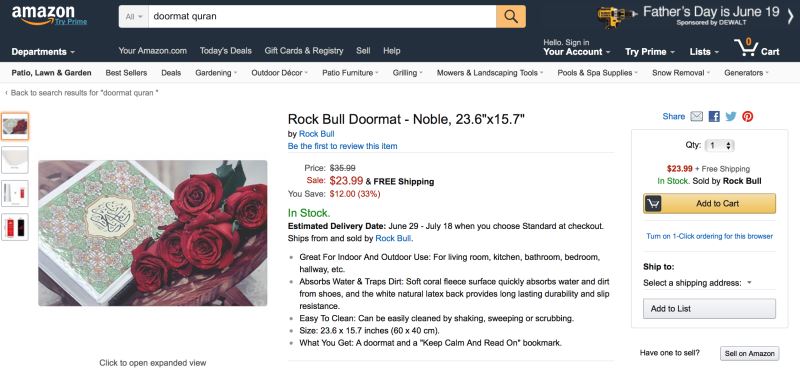Click the Add to List button
This screenshot has width=800, height=387.
coord(709,309)
